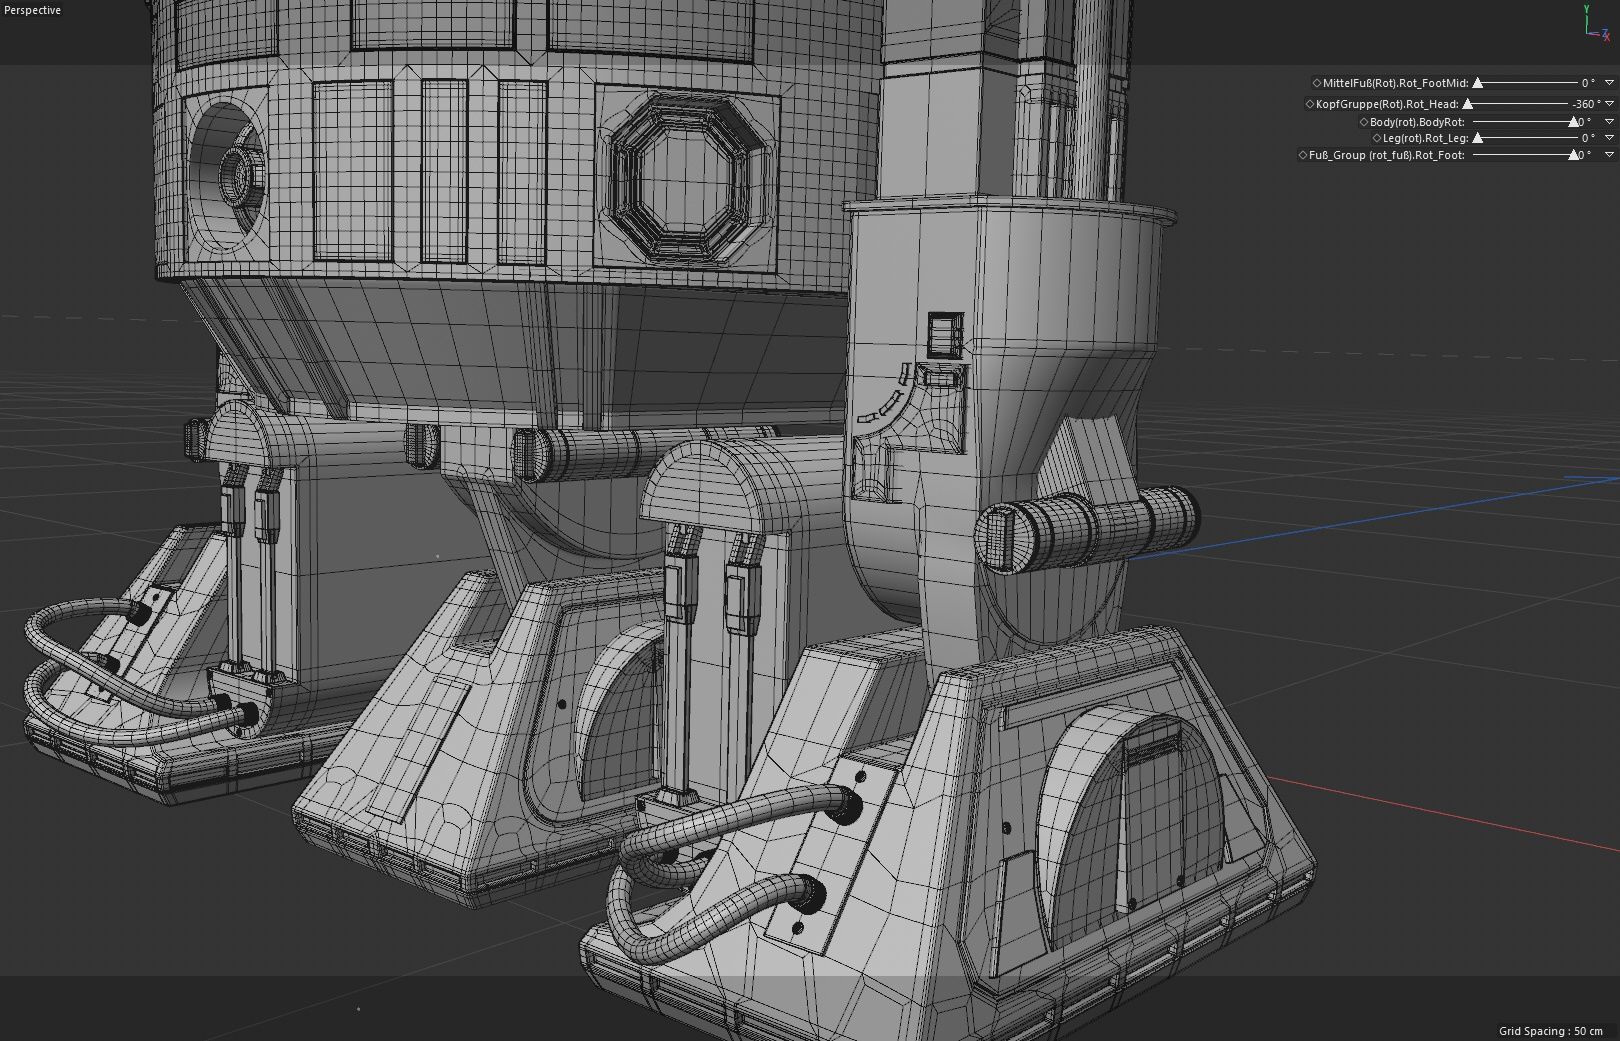Click the Rot_FootMid slider handle

[1478, 83]
